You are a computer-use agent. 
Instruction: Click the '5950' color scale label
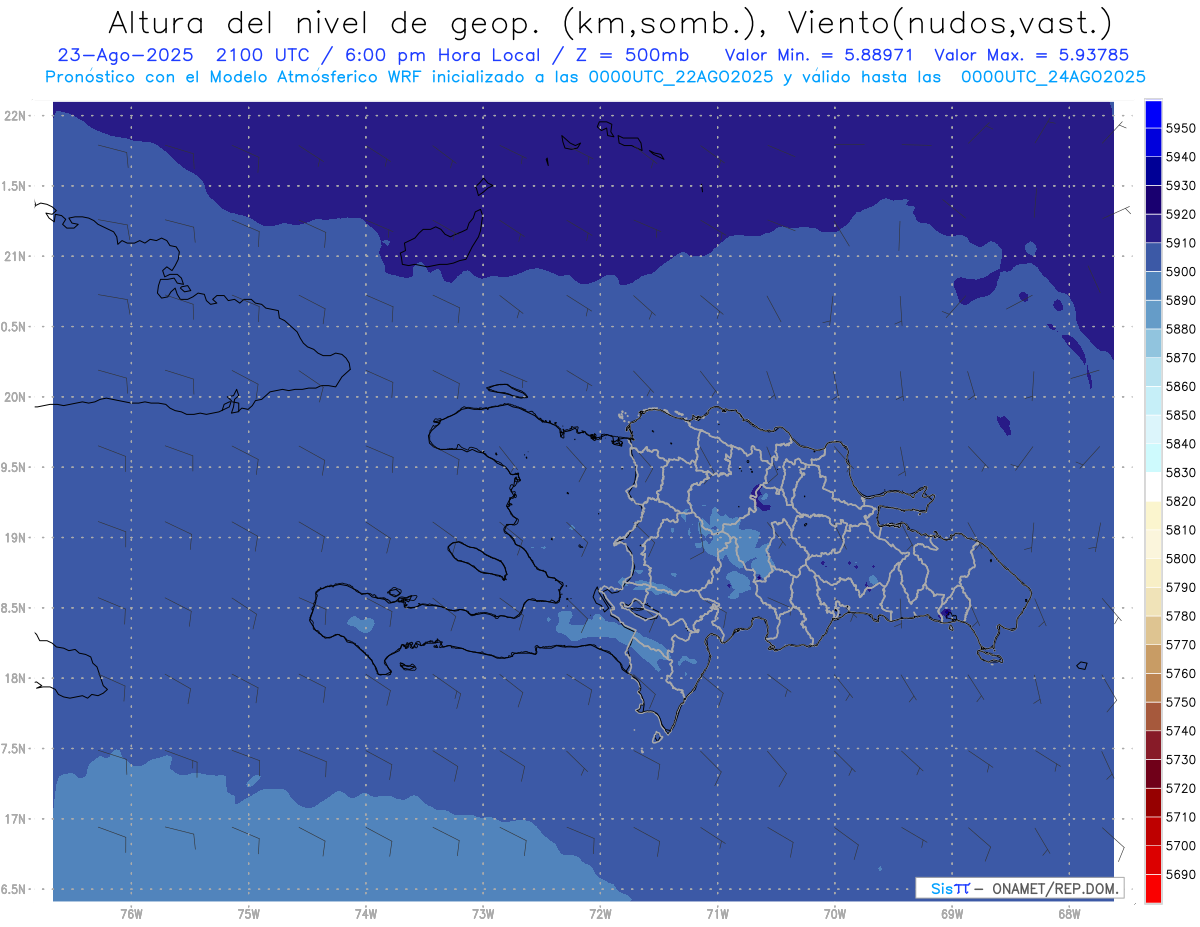tap(1180, 128)
